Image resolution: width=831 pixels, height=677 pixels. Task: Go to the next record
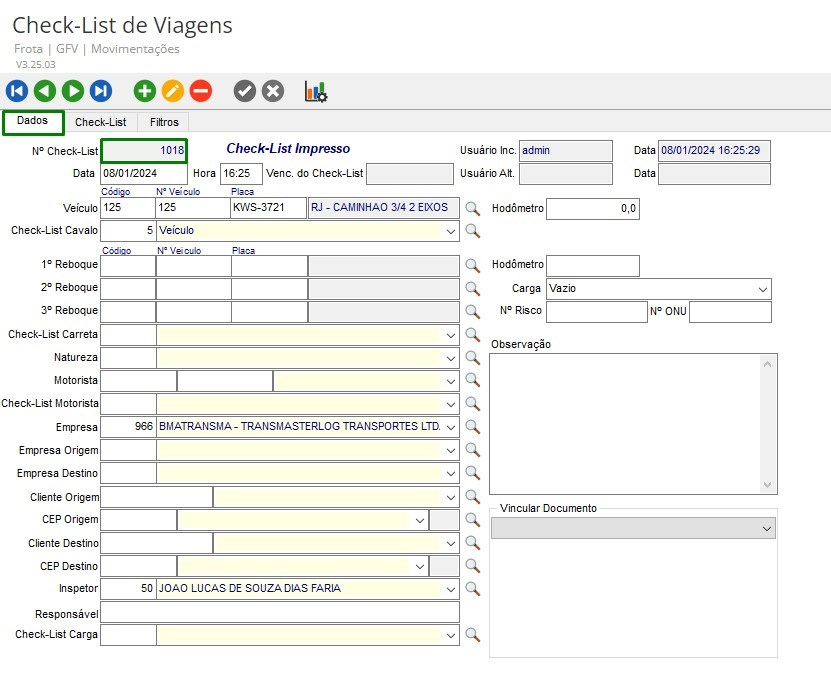(x=73, y=91)
